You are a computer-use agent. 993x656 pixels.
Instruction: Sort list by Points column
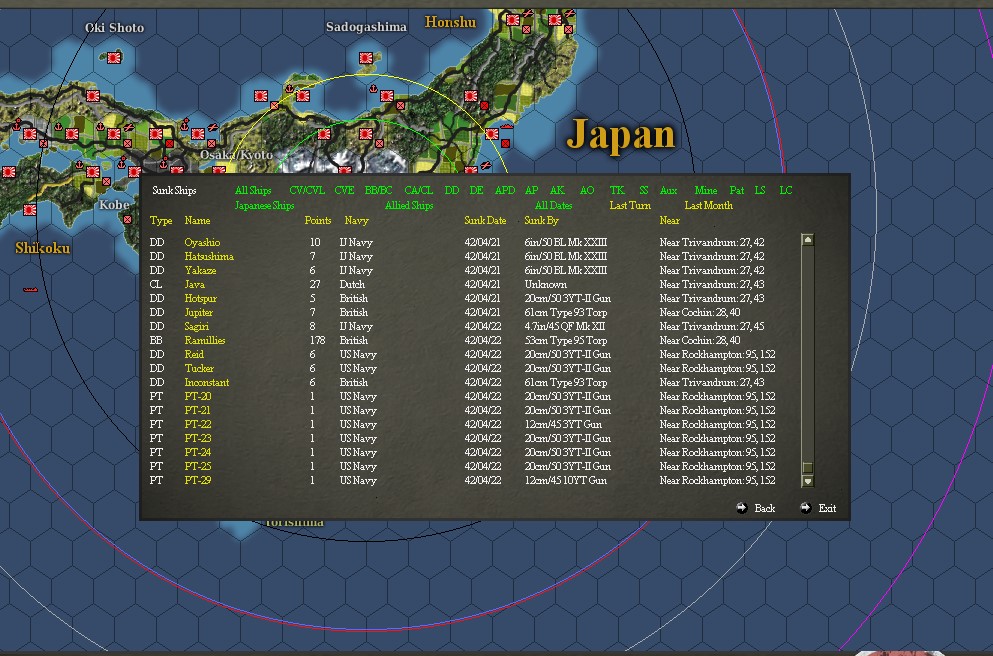point(317,220)
